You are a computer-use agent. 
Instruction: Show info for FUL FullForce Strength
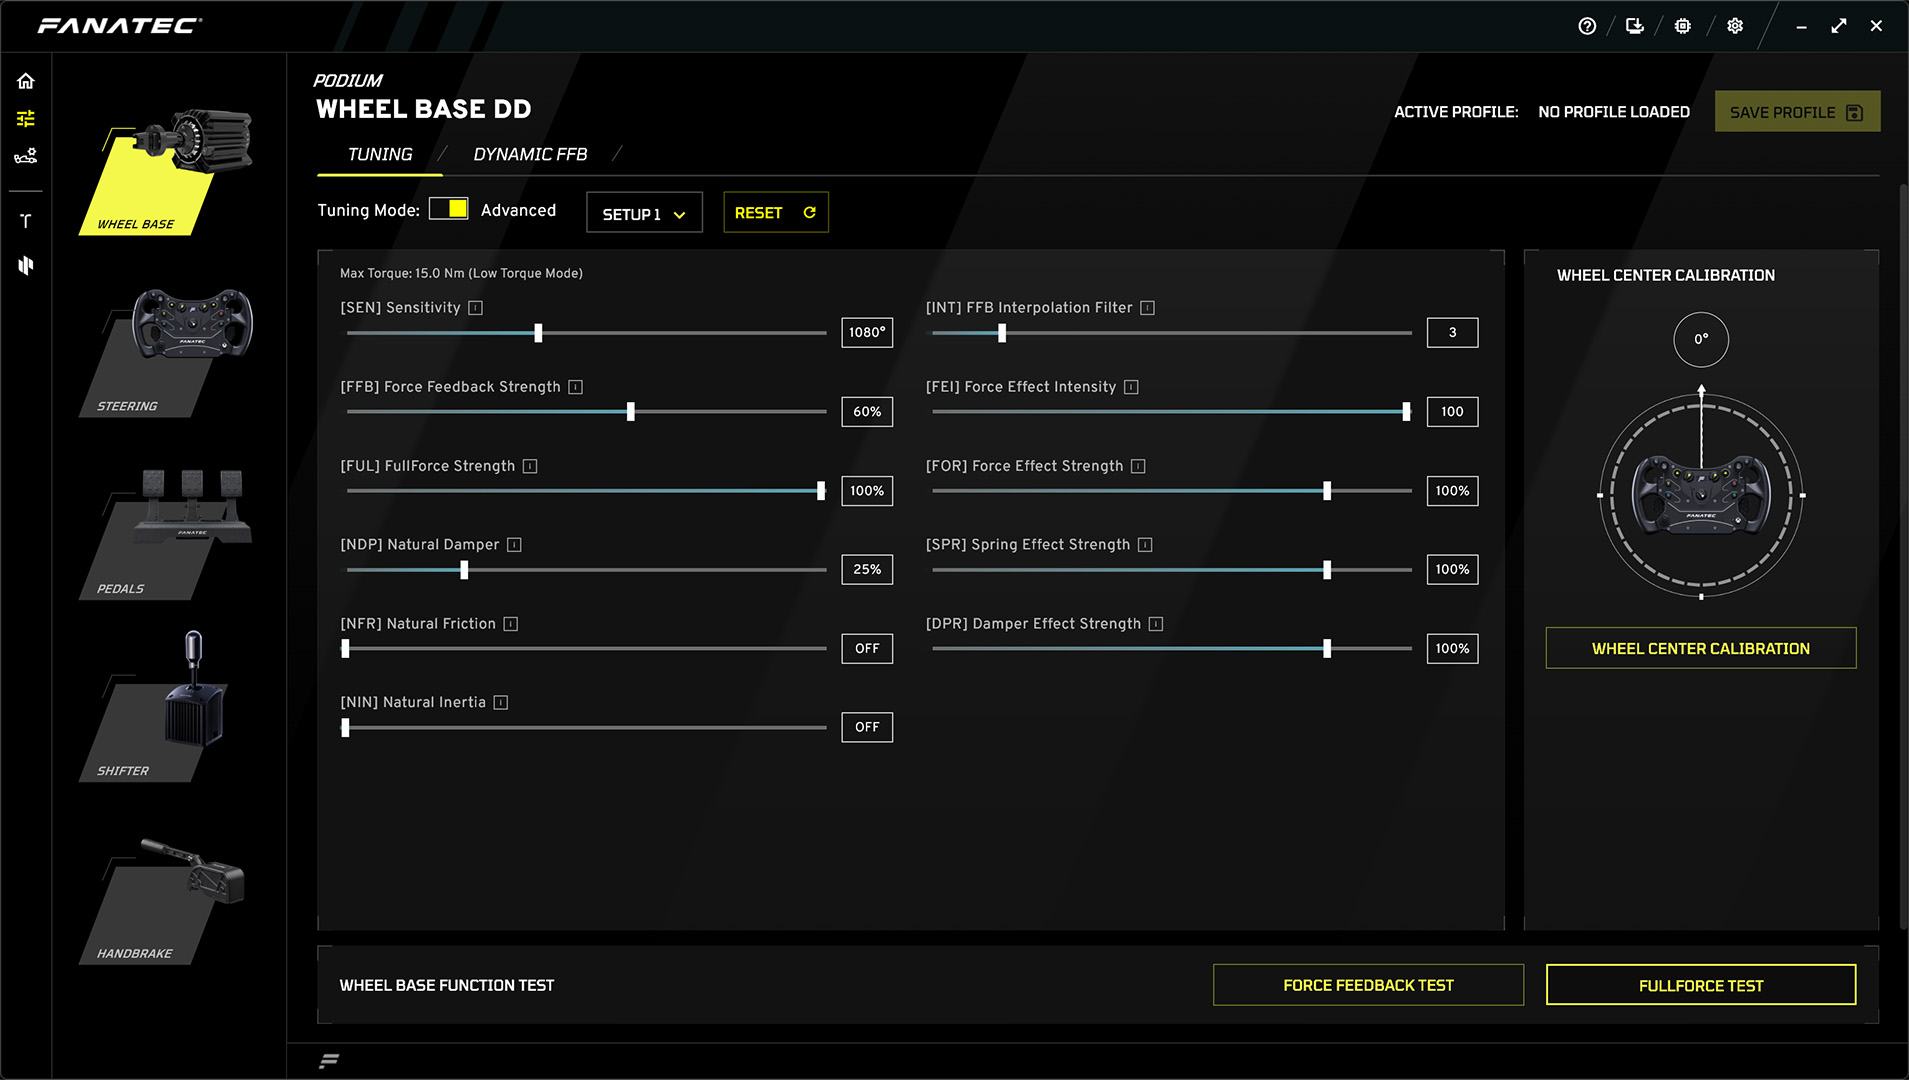(530, 466)
